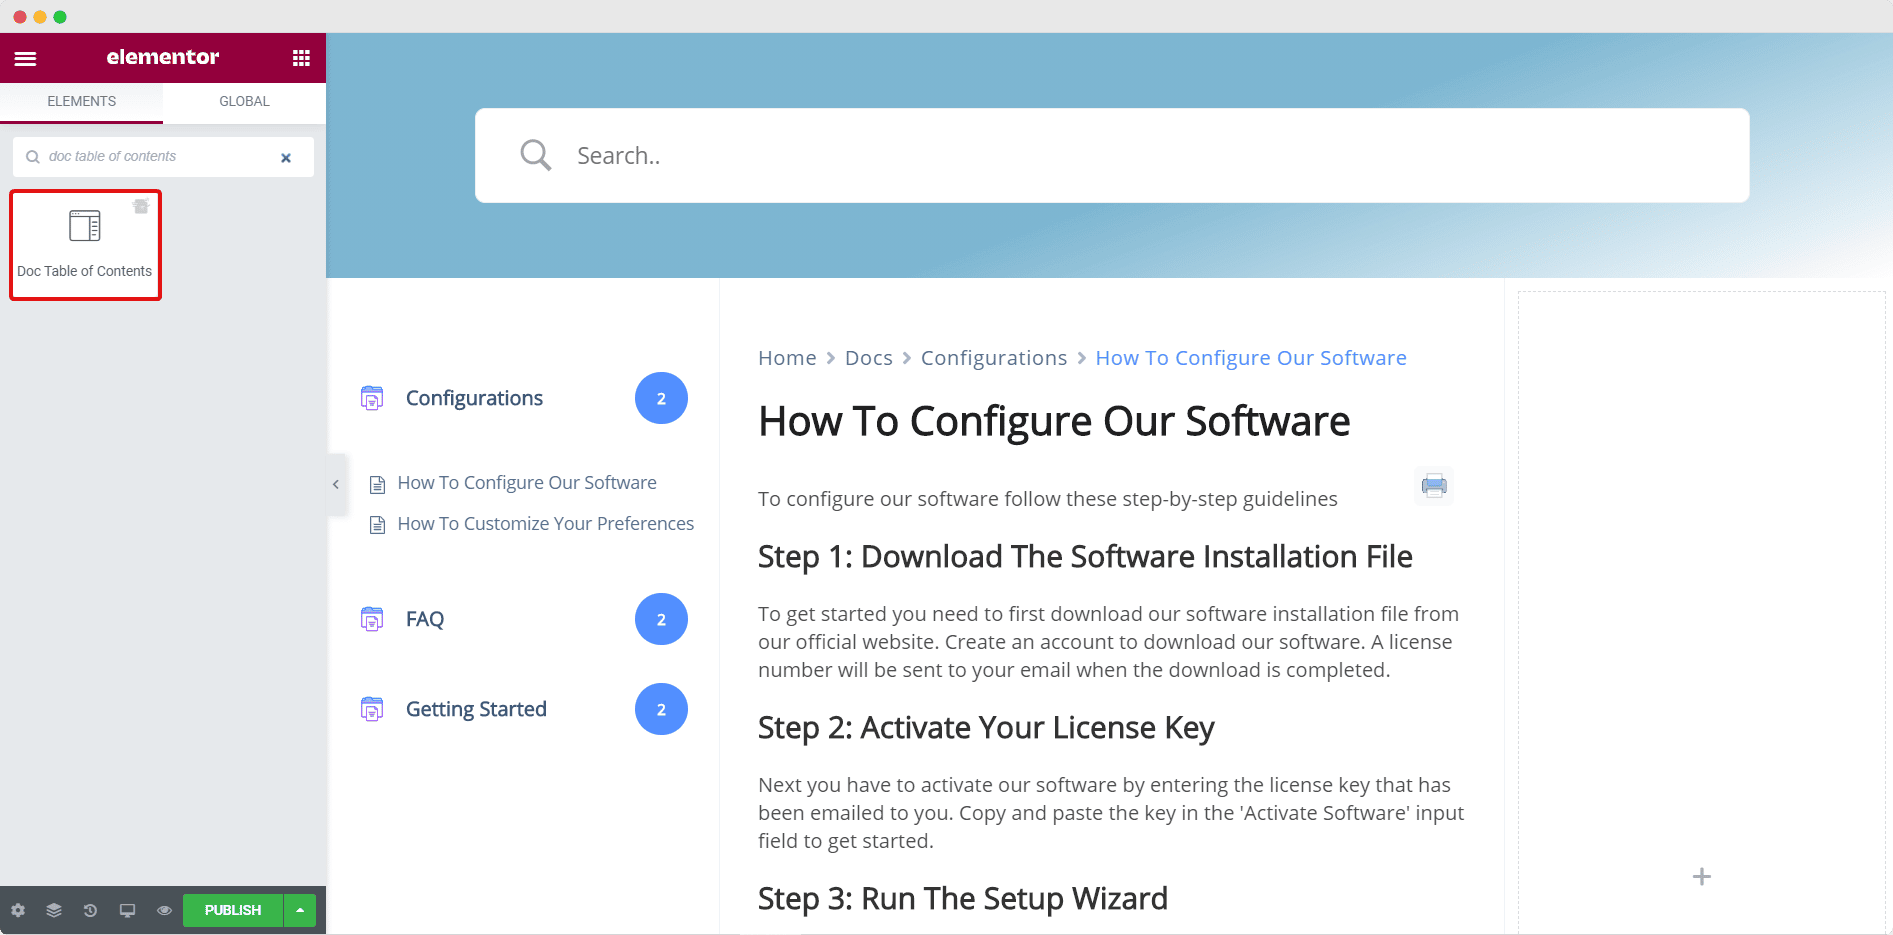Open the Elementor hamburger menu
The image size is (1893, 935).
25,57
